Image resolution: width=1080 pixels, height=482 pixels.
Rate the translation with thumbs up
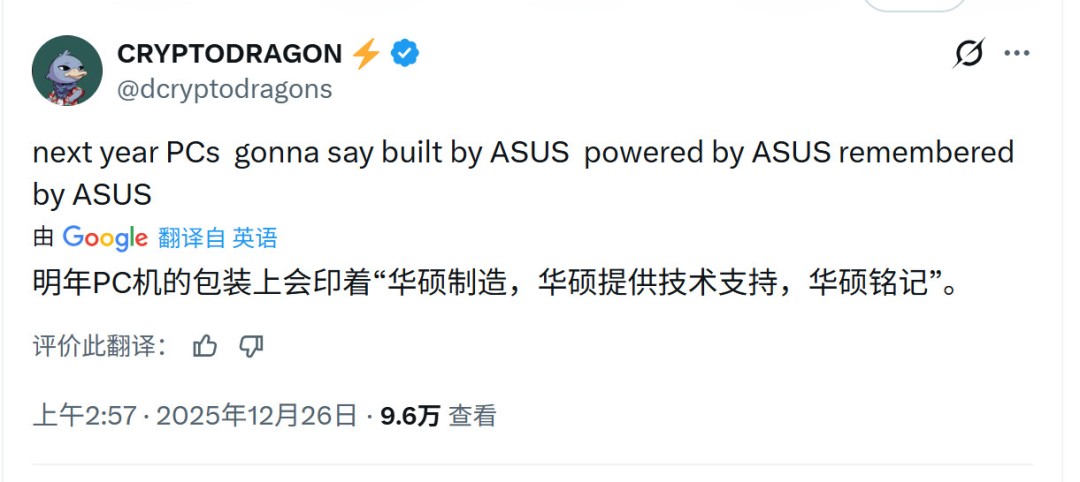pyautogui.click(x=205, y=346)
